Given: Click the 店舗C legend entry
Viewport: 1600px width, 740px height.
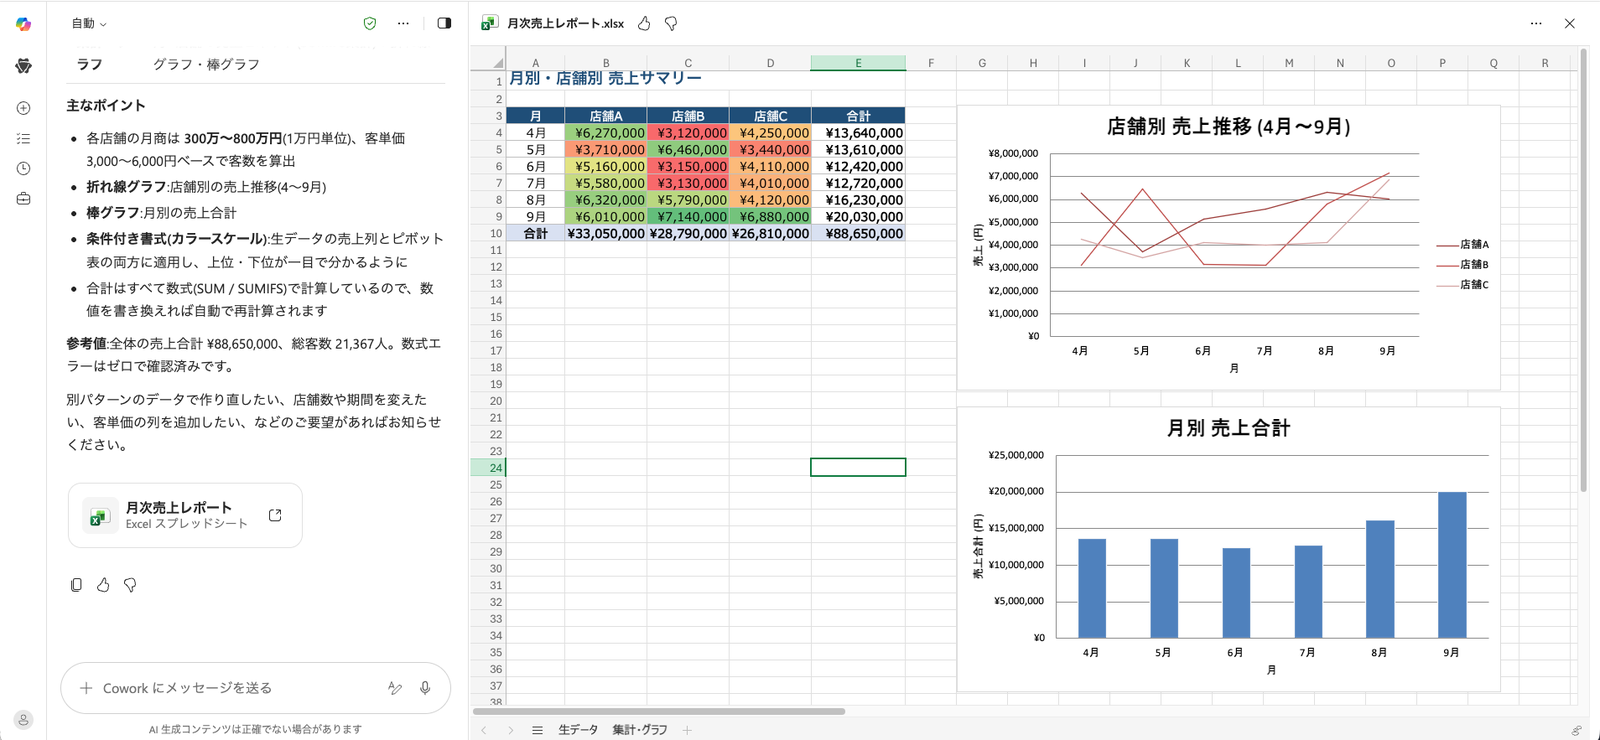Looking at the screenshot, I should pyautogui.click(x=1463, y=285).
